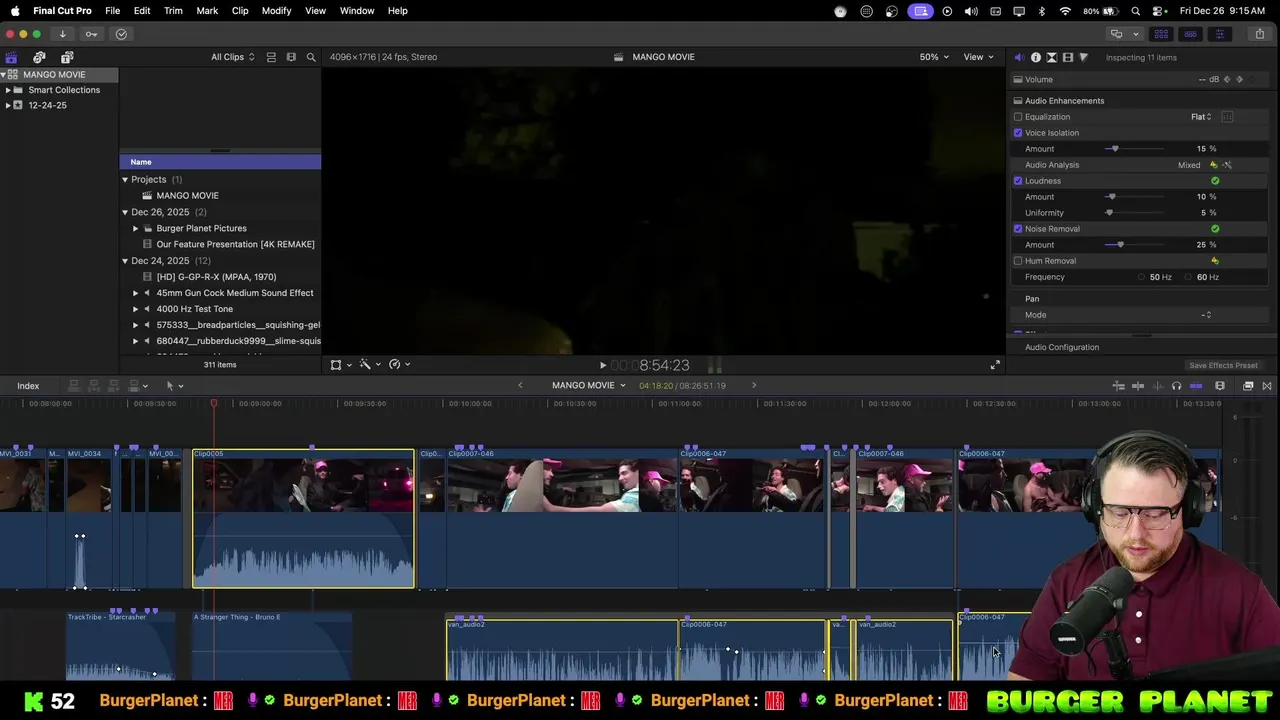This screenshot has width=1280, height=720.
Task: Open the viewer View dropdown
Action: coord(978,57)
